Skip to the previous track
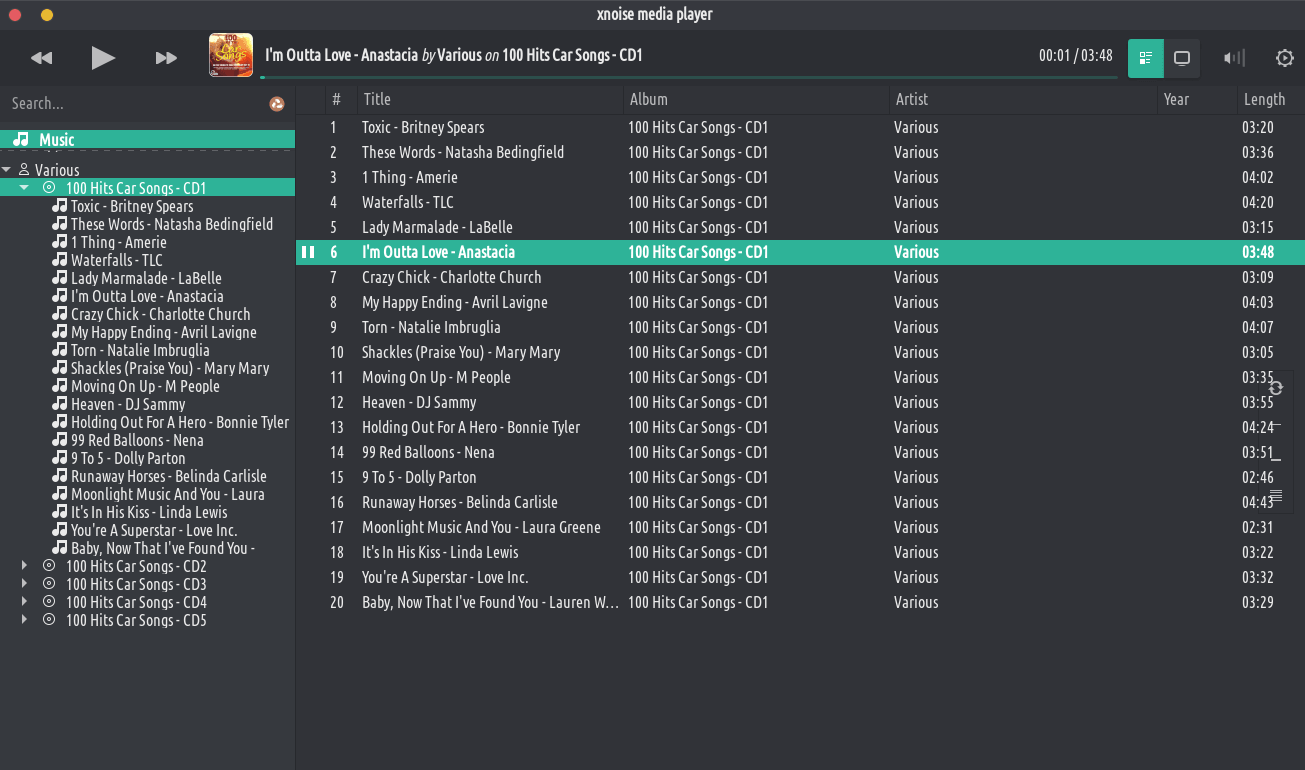 click(x=41, y=58)
